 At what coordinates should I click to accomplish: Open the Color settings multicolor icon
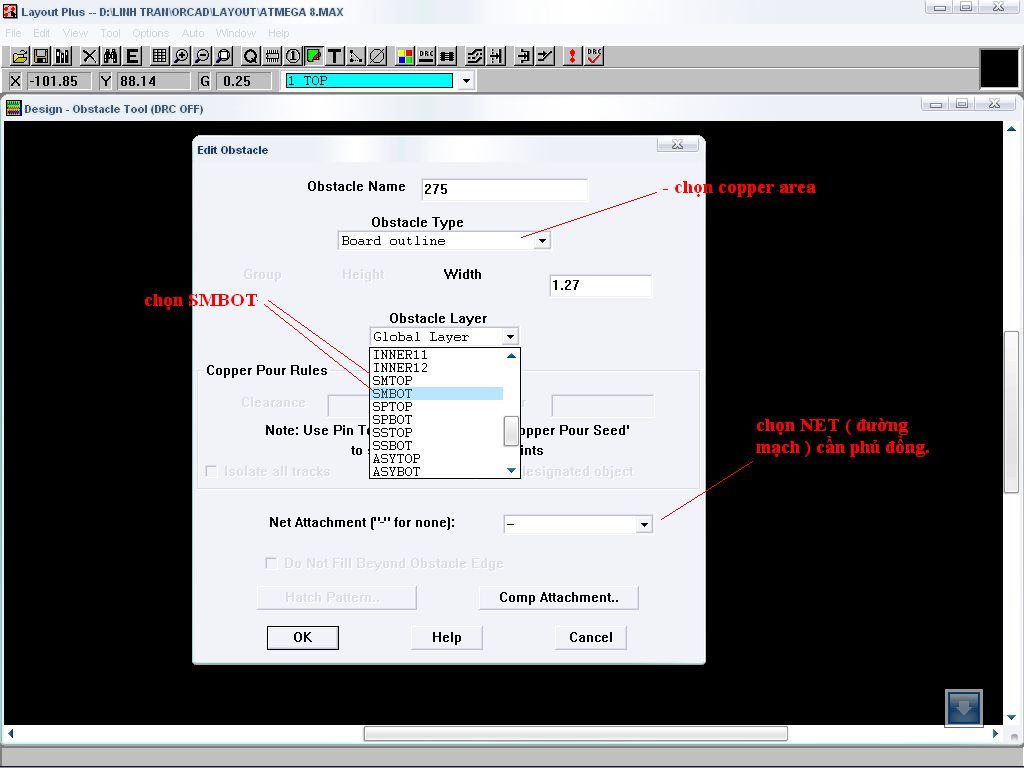[x=404, y=57]
